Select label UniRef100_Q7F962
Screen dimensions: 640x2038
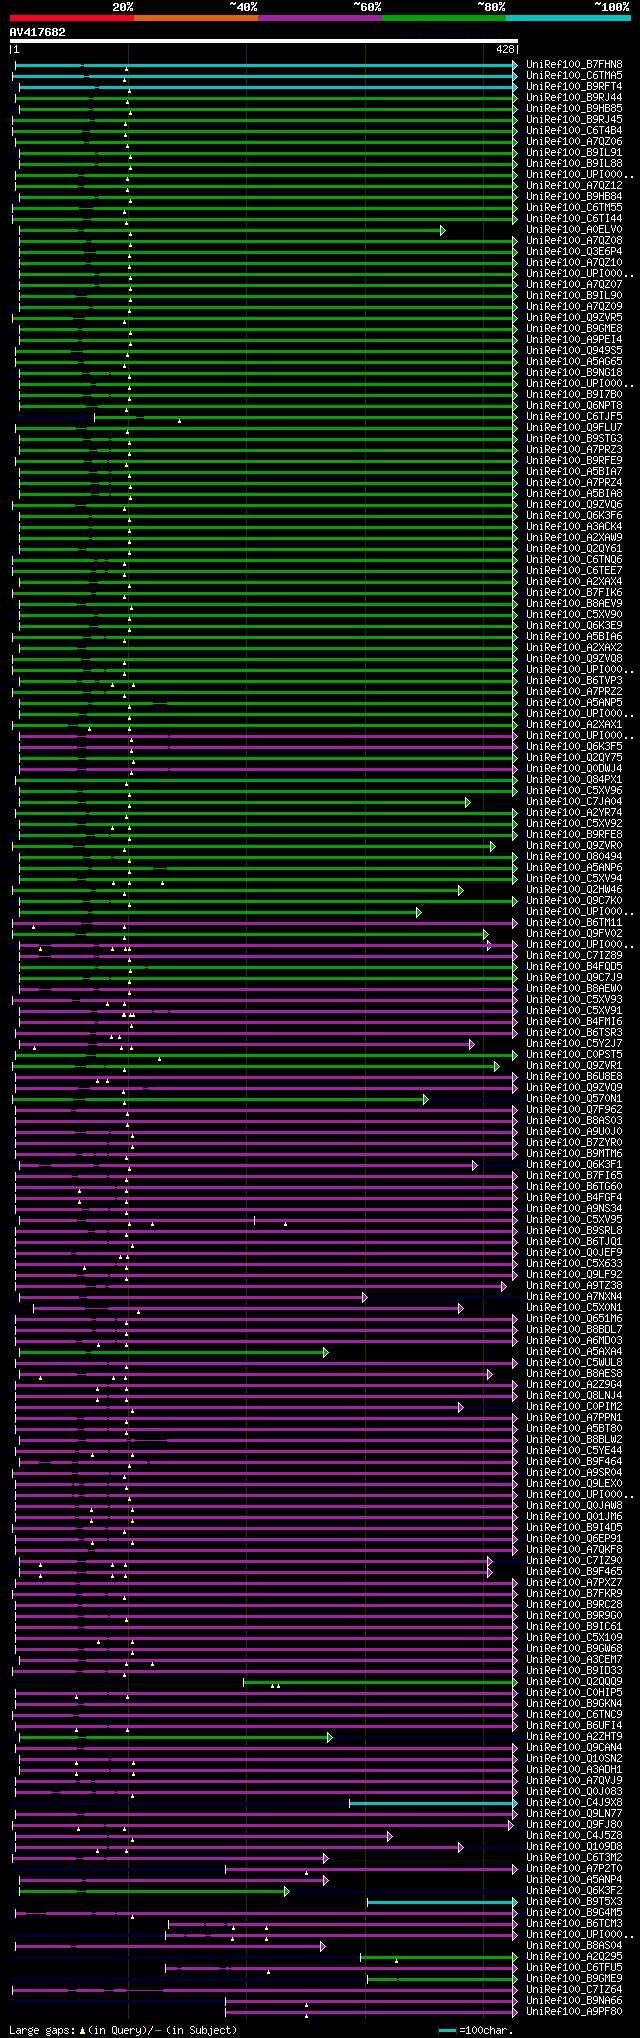574,1110
